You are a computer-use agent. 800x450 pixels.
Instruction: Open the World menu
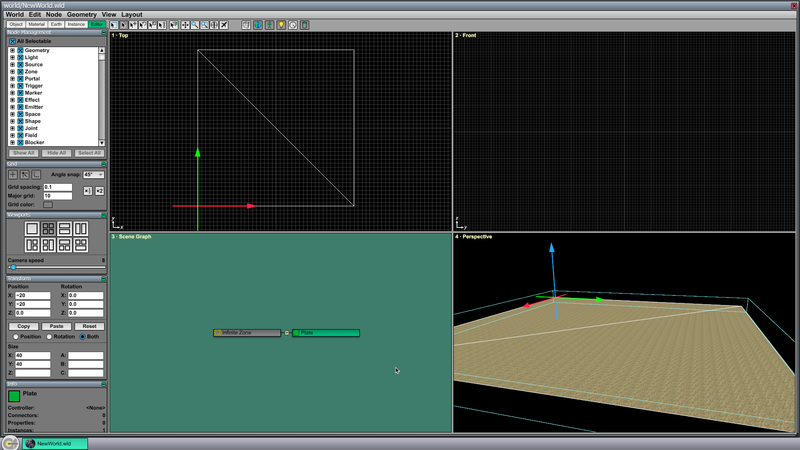[14, 14]
